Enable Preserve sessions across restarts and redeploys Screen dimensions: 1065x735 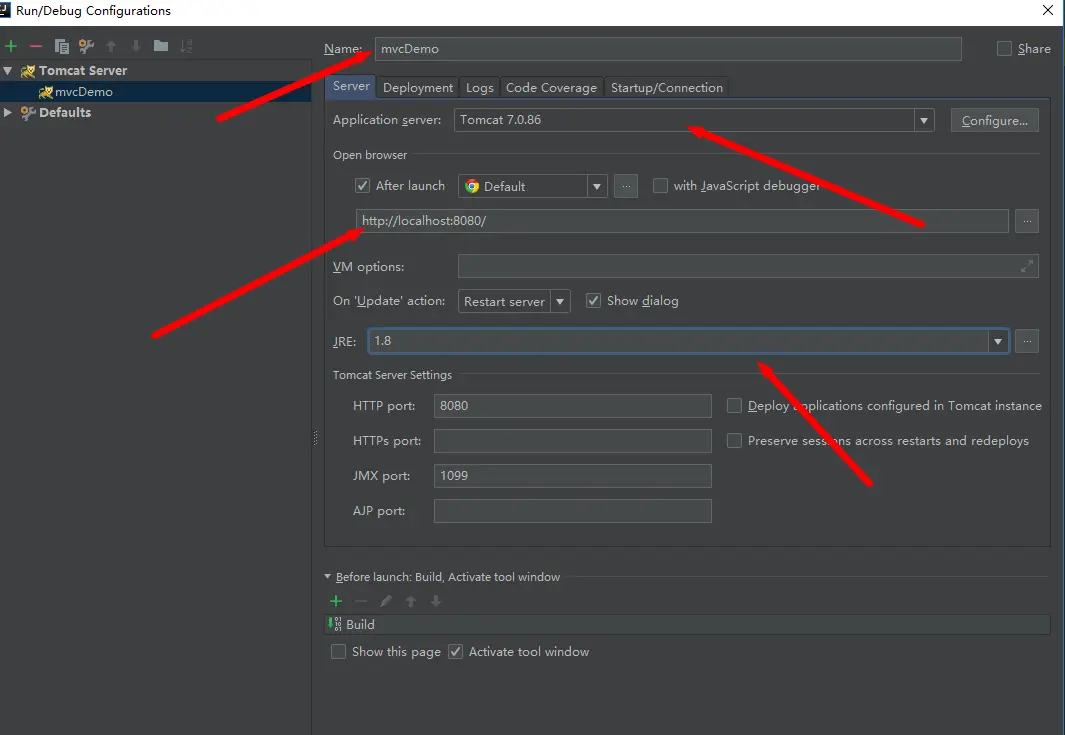pos(734,441)
